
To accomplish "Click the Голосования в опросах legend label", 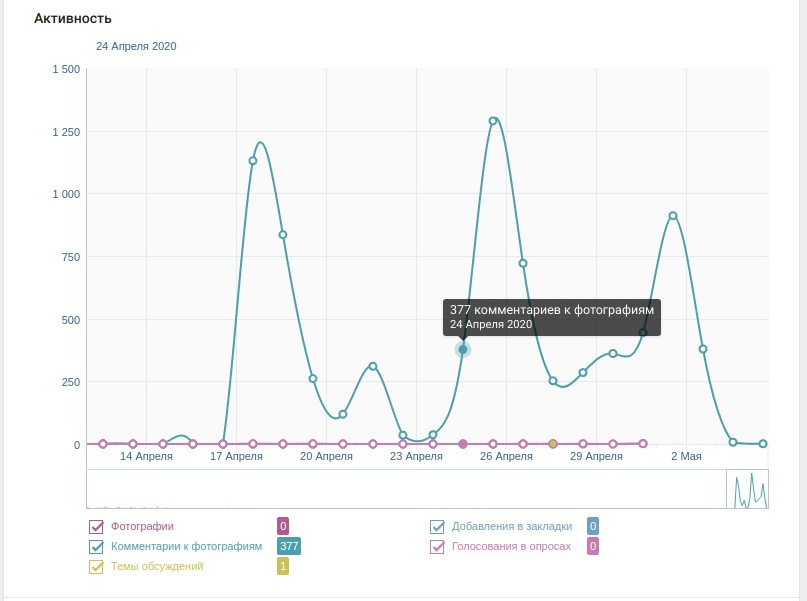I will point(511,547).
